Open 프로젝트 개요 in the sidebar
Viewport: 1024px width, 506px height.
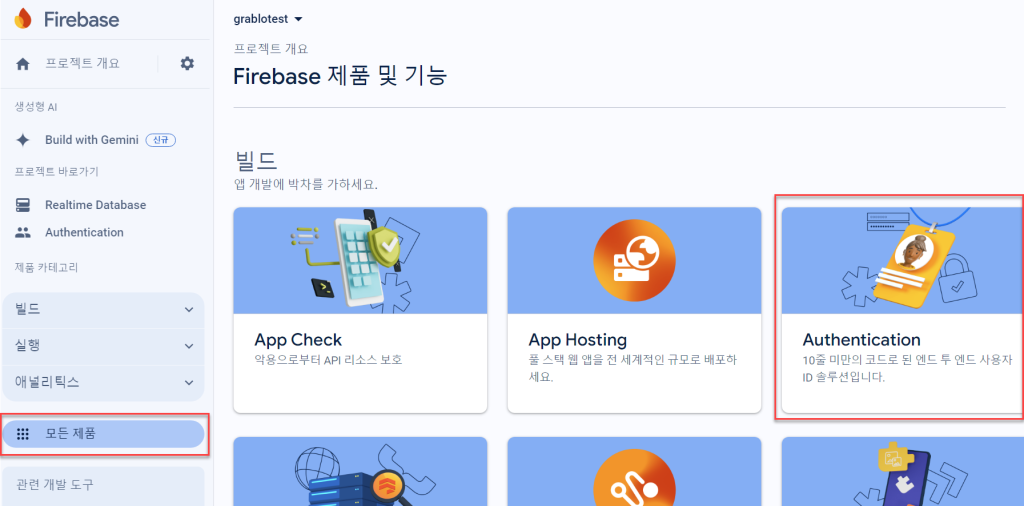point(82,63)
